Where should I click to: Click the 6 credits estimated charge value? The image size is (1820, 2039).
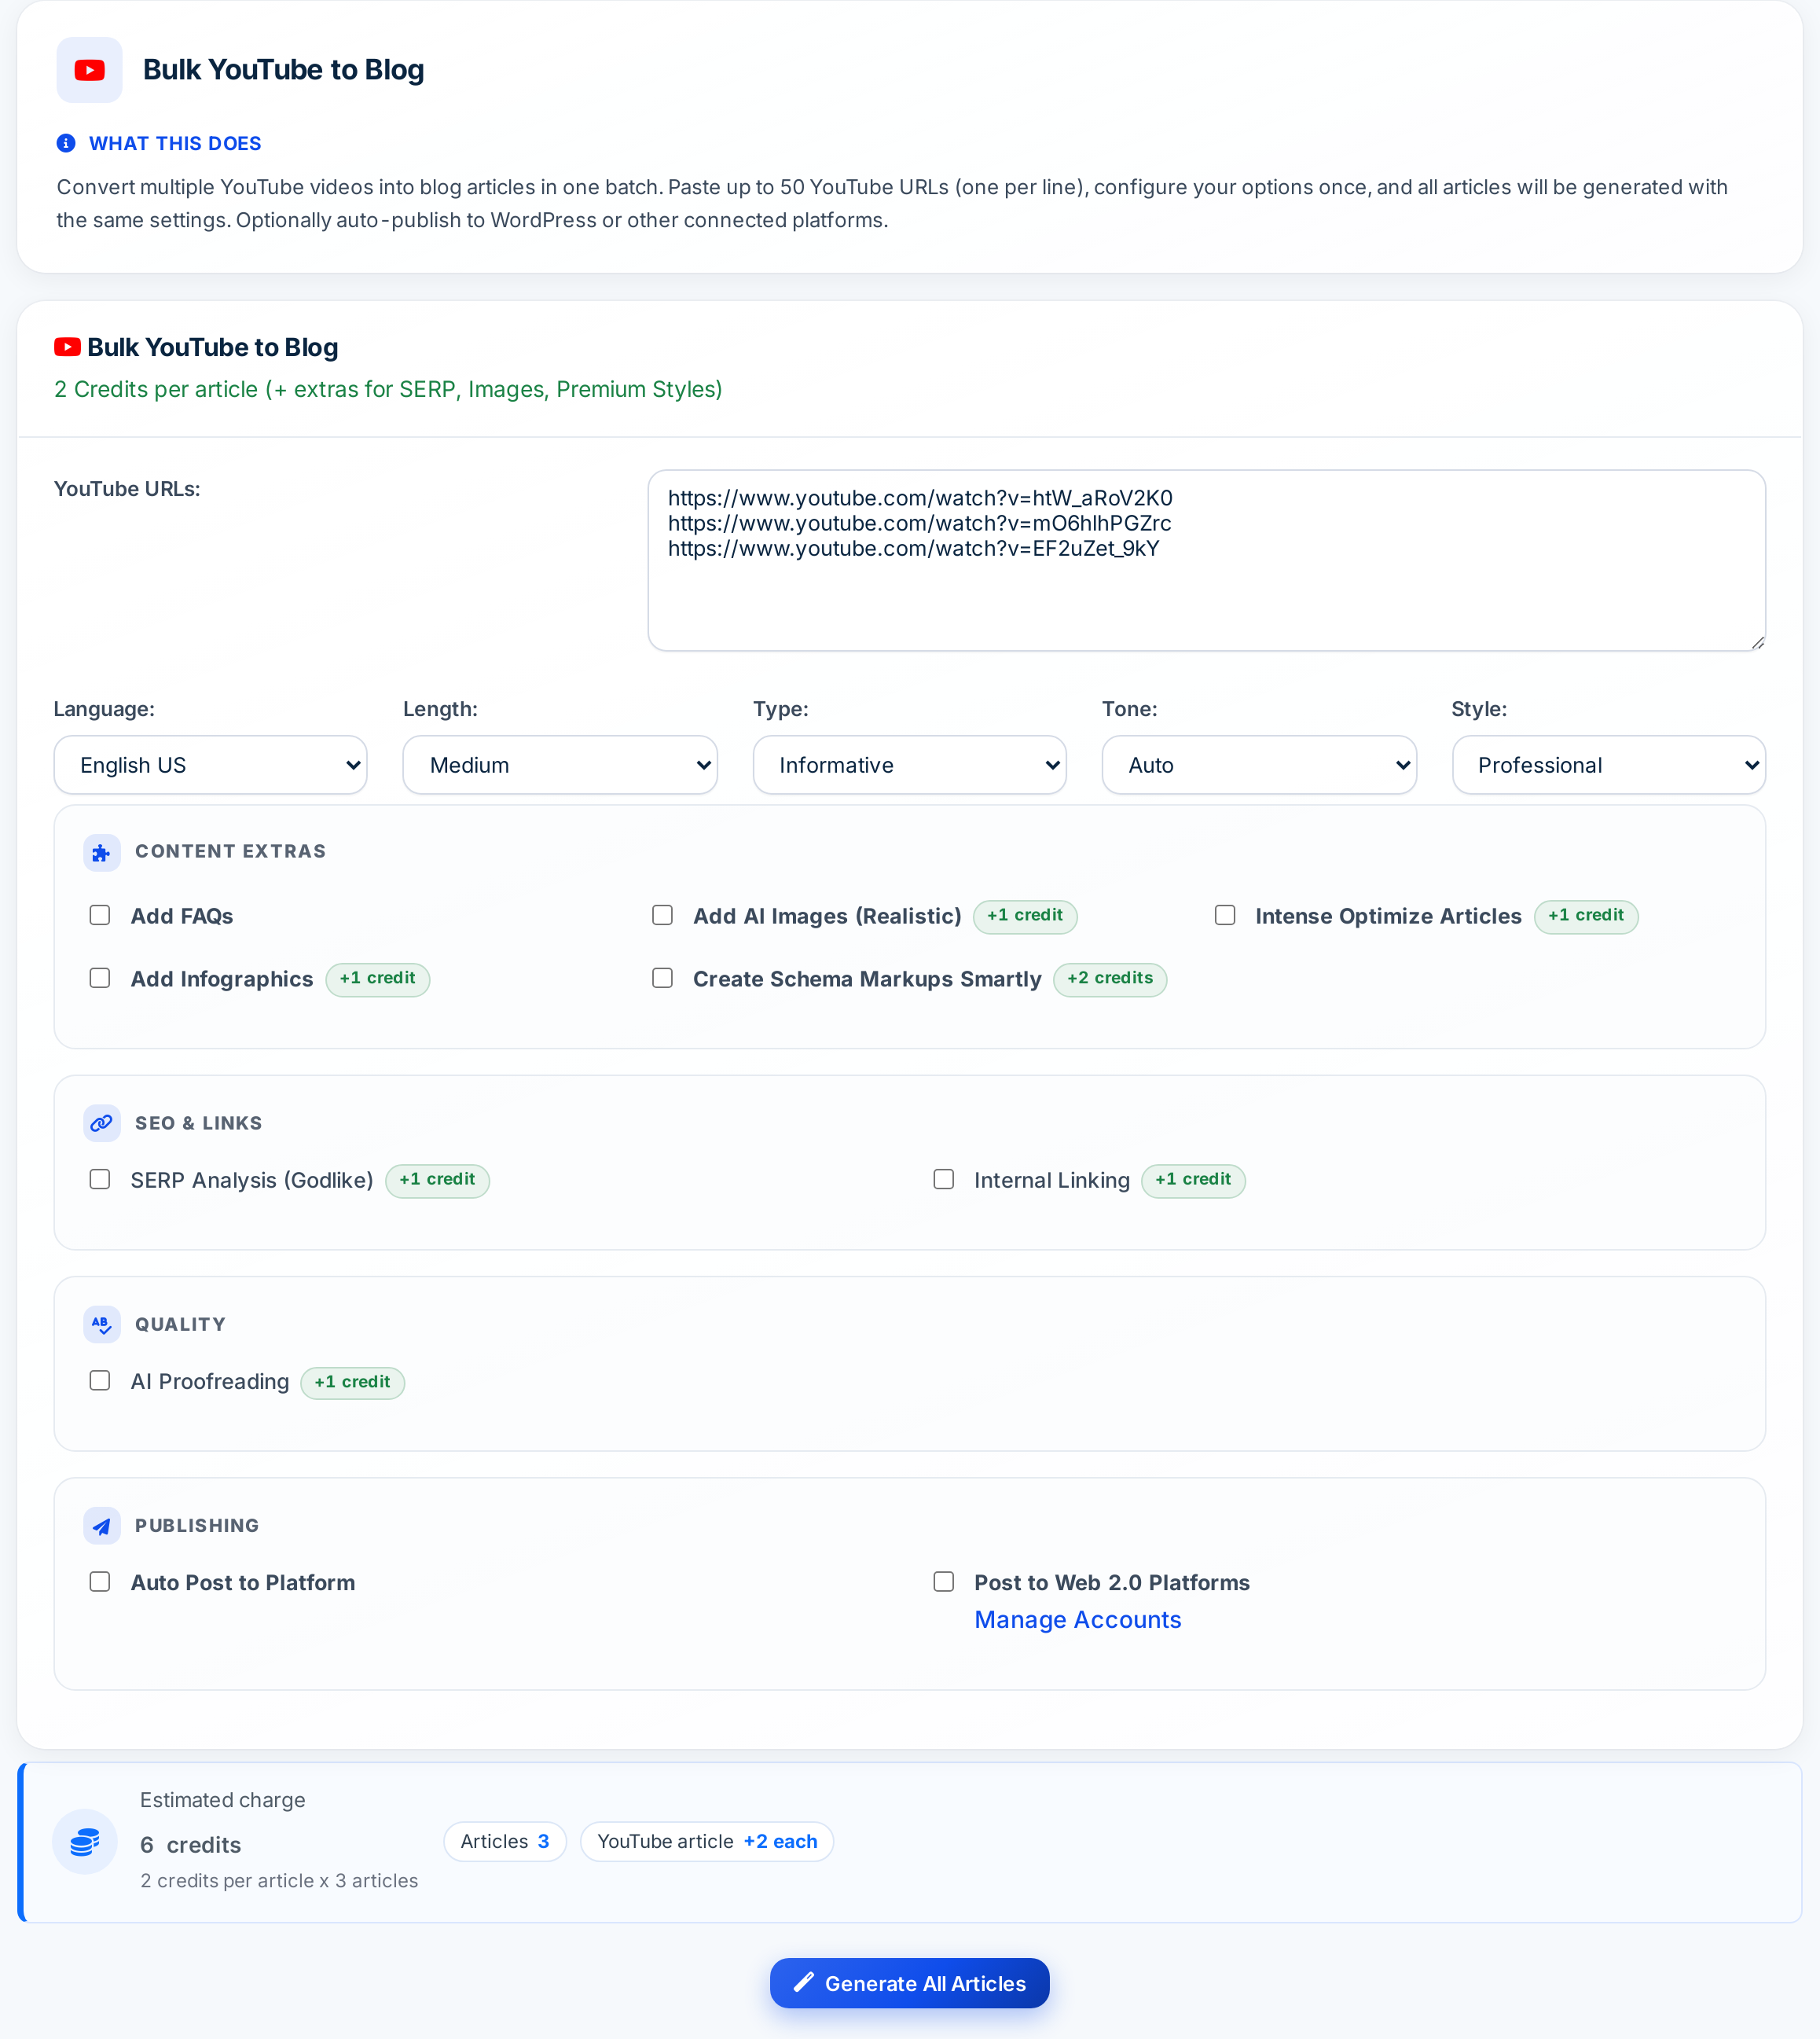[191, 1844]
